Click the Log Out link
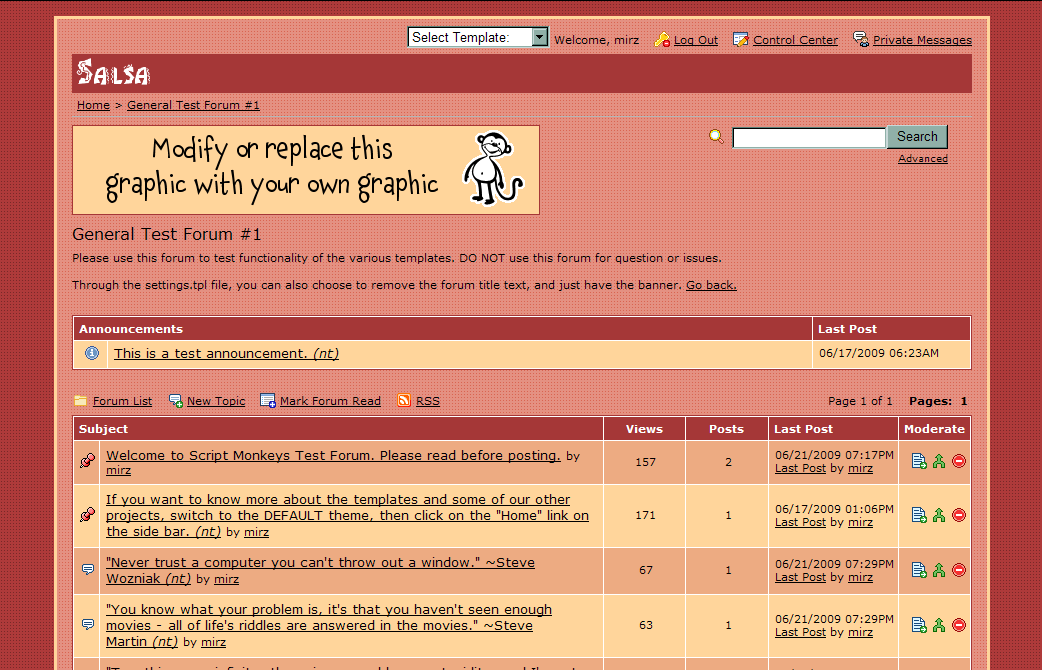Screen dimensions: 1042x670 696,40
